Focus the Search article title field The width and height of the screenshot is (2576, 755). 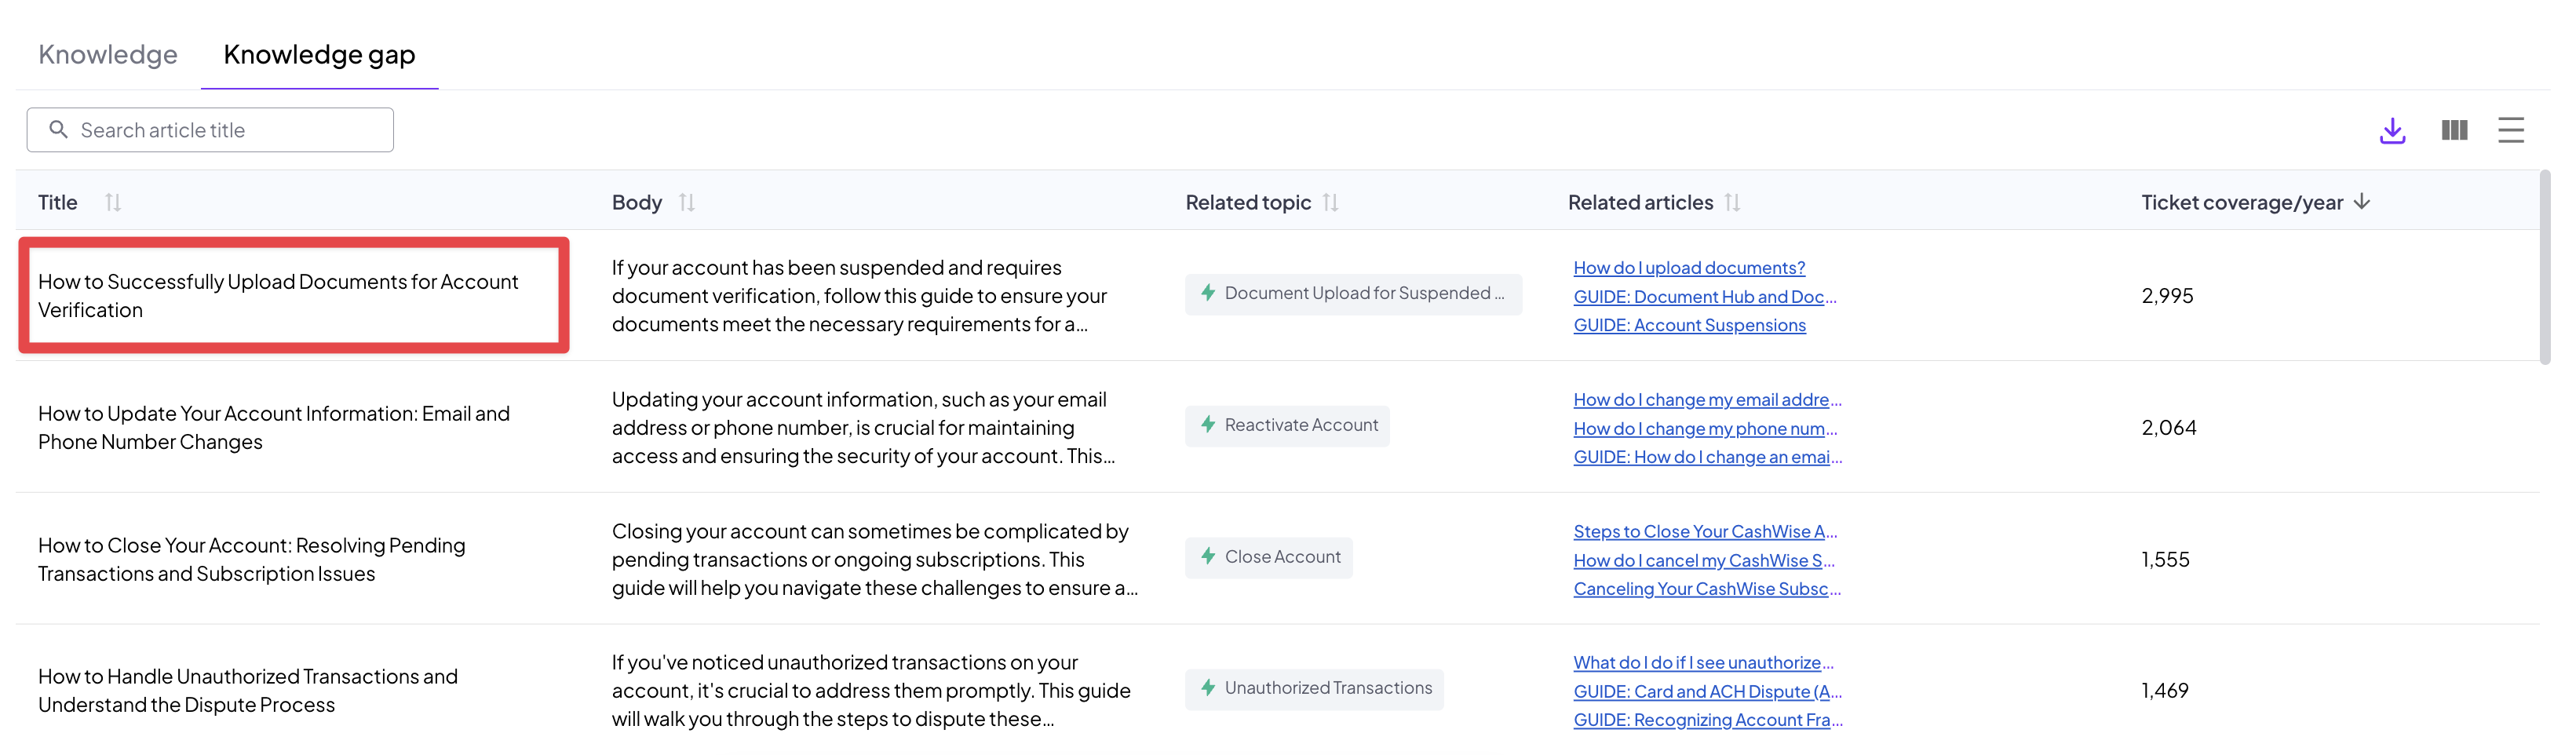[x=210, y=130]
